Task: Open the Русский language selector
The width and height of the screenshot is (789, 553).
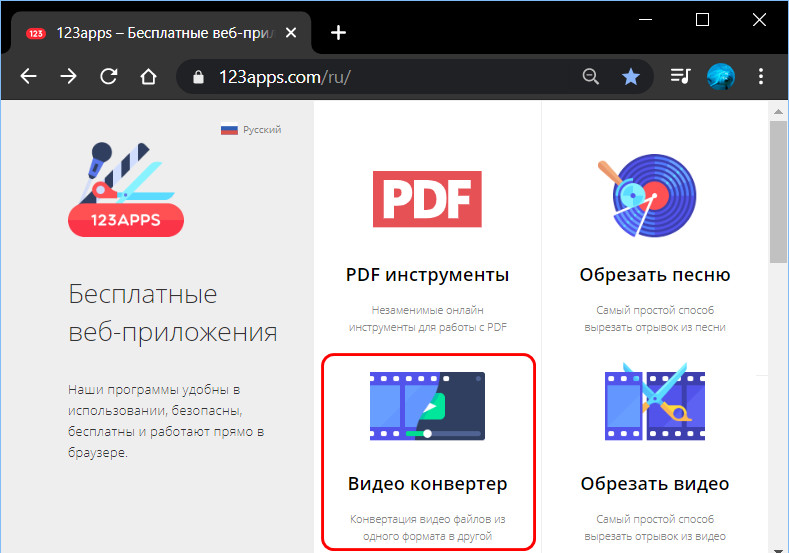Action: (251, 130)
